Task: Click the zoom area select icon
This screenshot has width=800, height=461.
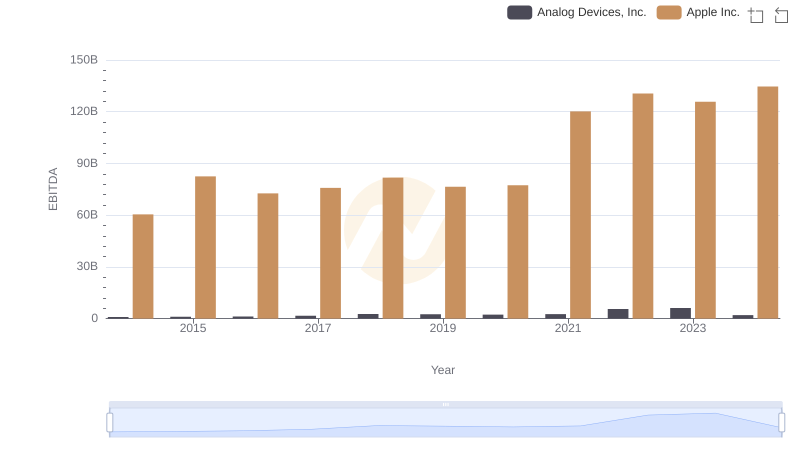Action: [756, 15]
